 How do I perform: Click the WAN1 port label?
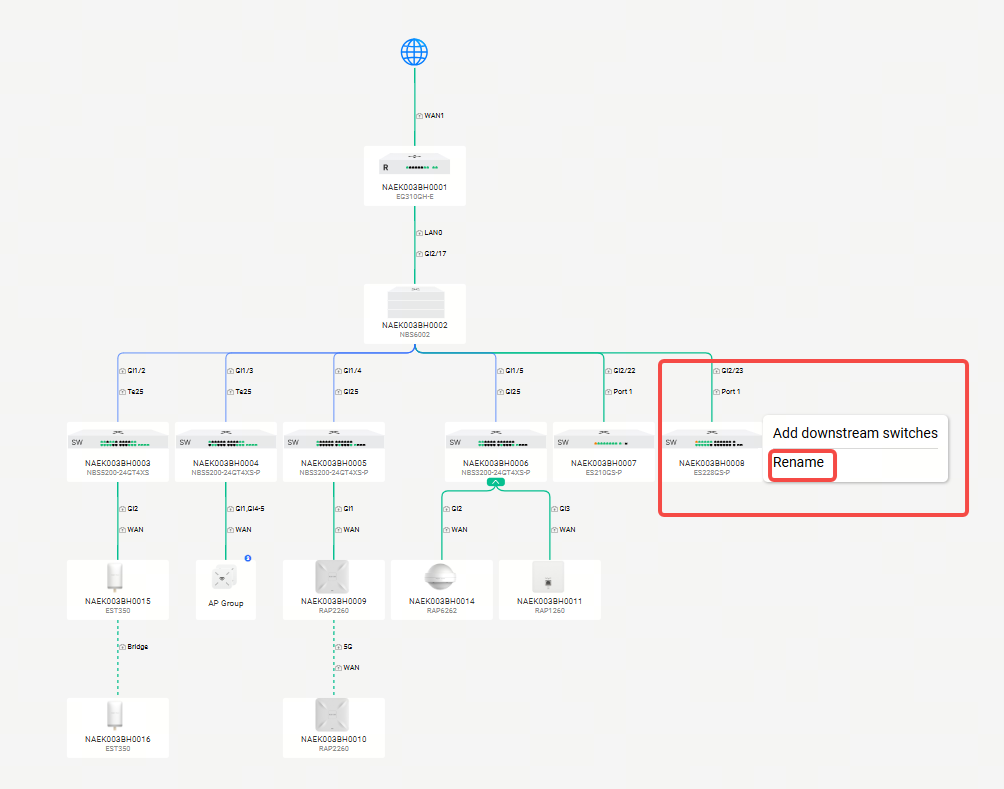pos(433,116)
